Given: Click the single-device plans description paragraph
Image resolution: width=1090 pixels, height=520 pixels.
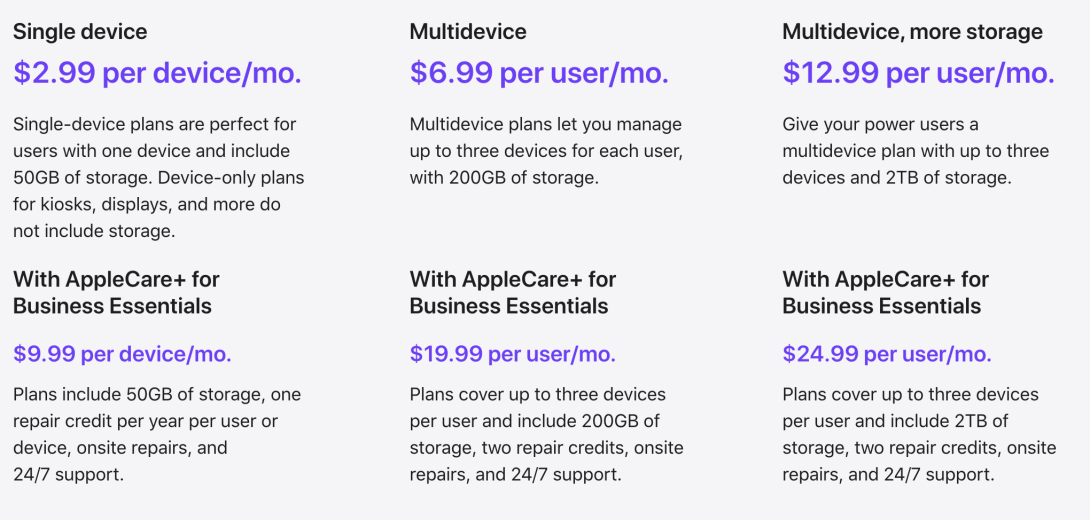Looking at the screenshot, I should tap(158, 165).
